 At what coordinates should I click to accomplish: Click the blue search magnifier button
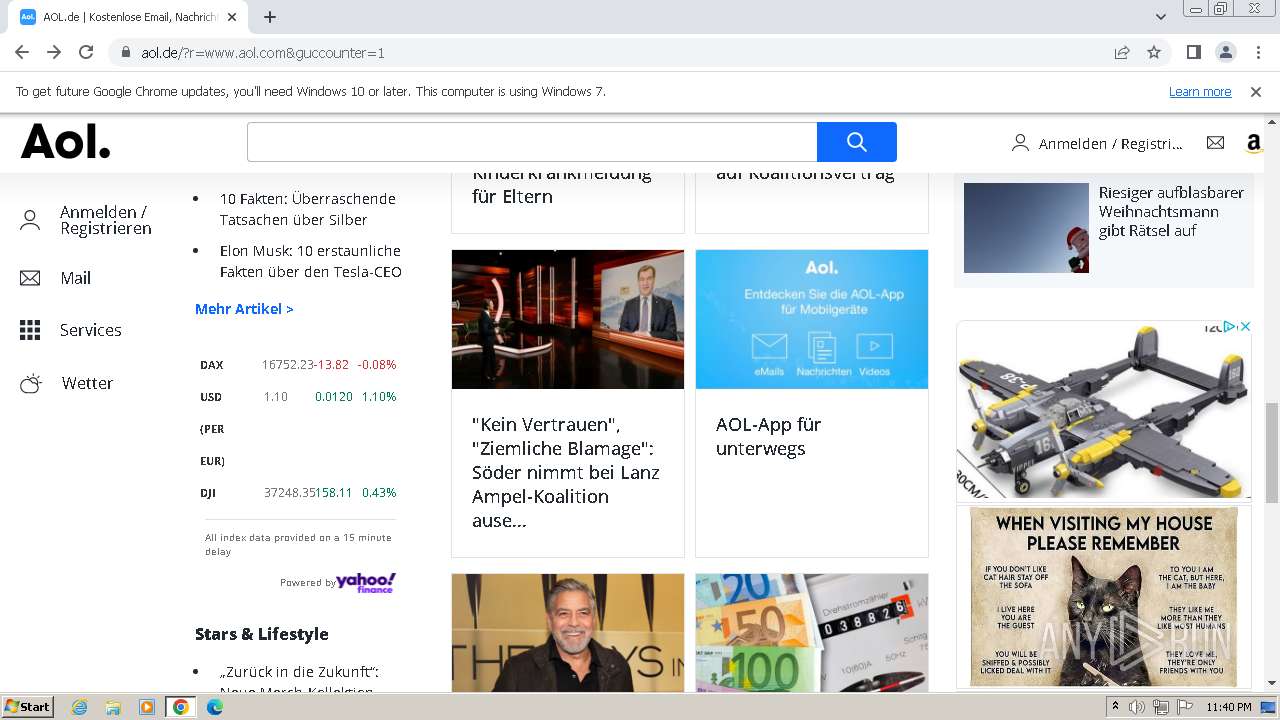pos(856,142)
